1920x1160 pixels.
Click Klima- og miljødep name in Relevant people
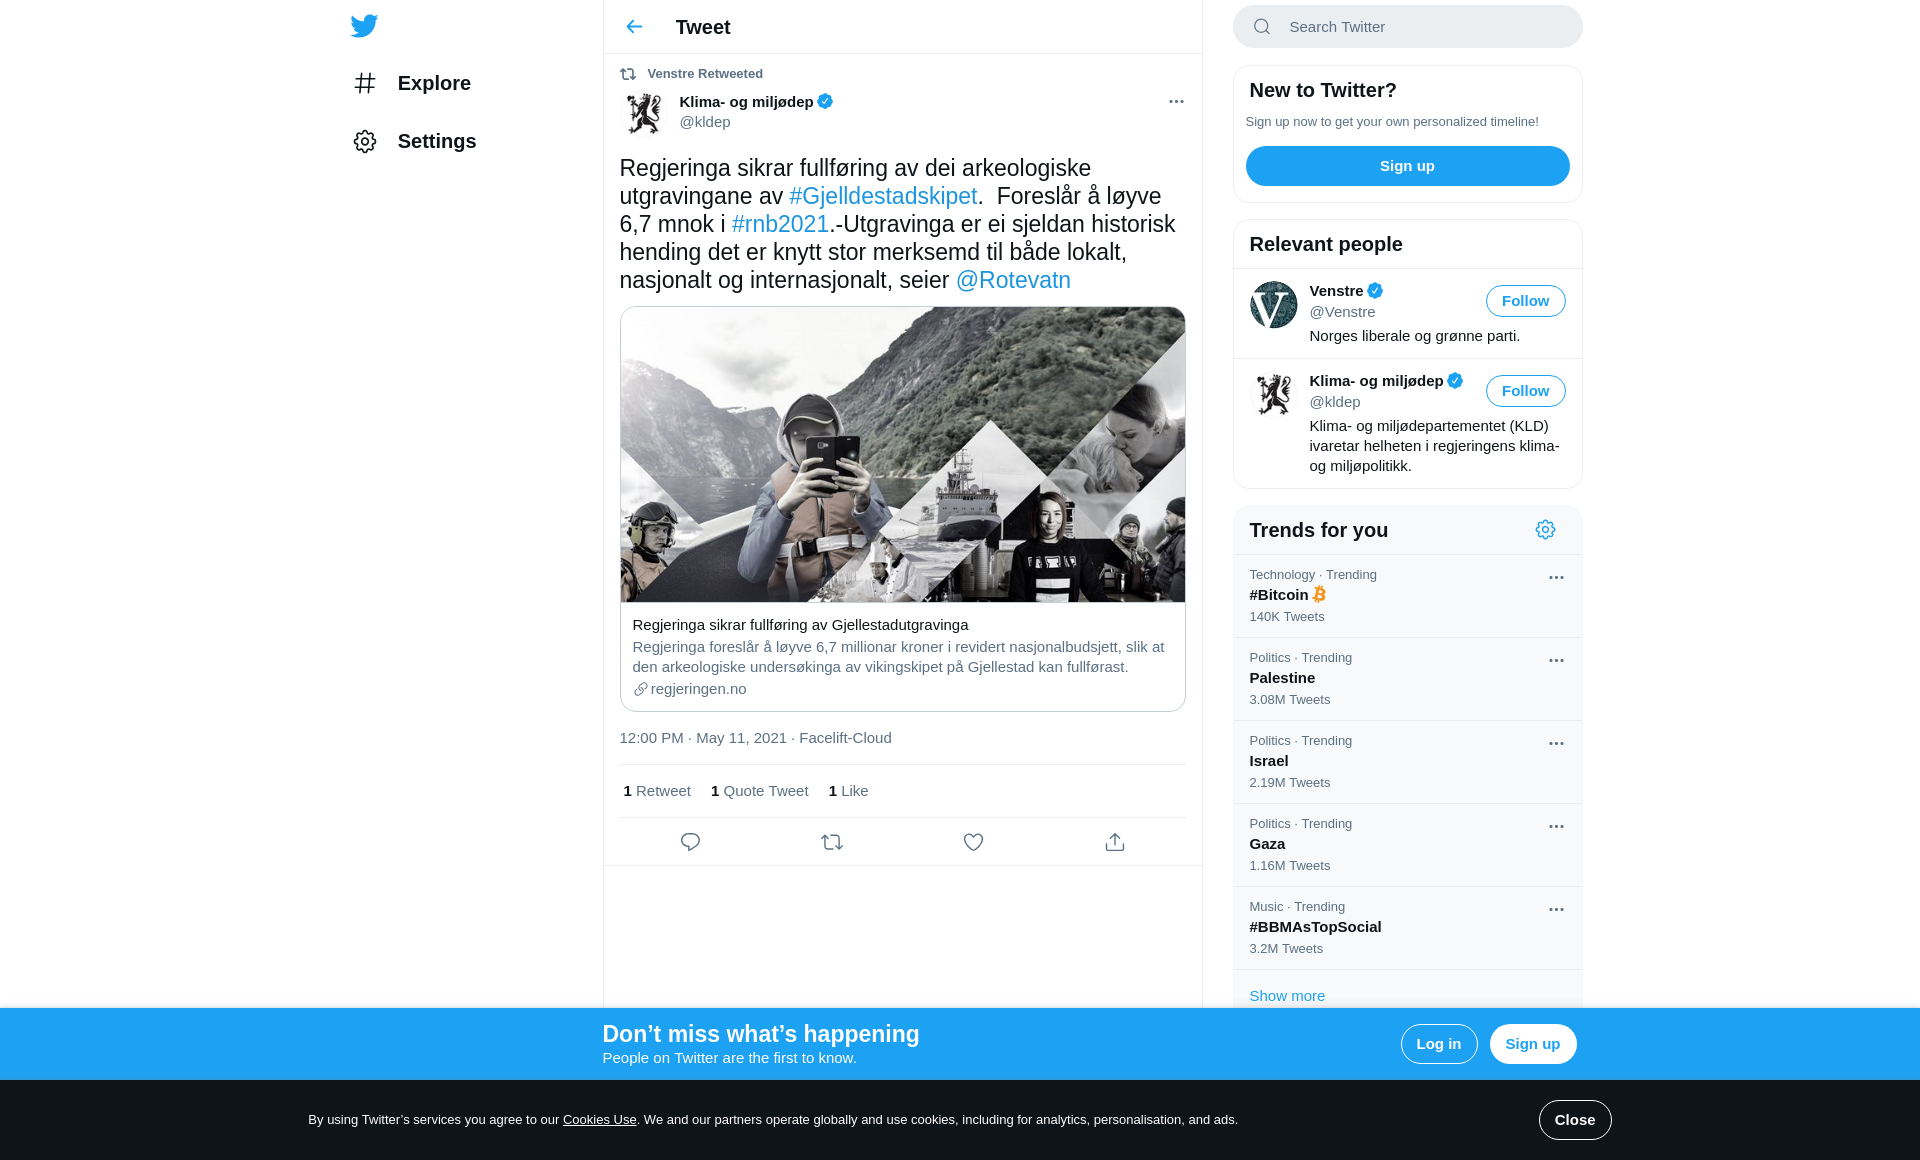pyautogui.click(x=1376, y=381)
